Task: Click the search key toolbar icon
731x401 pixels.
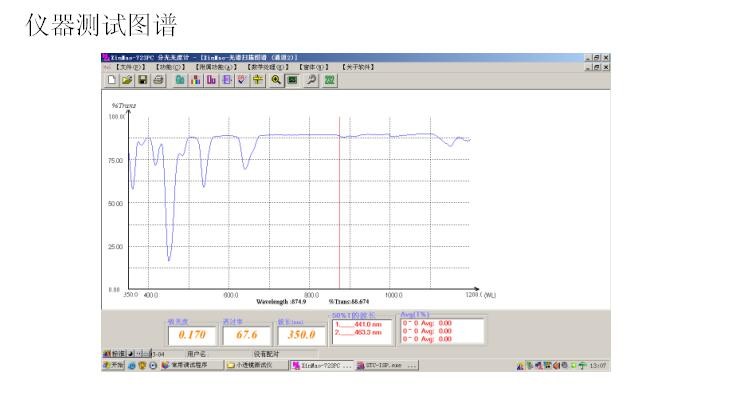Action: coord(310,79)
